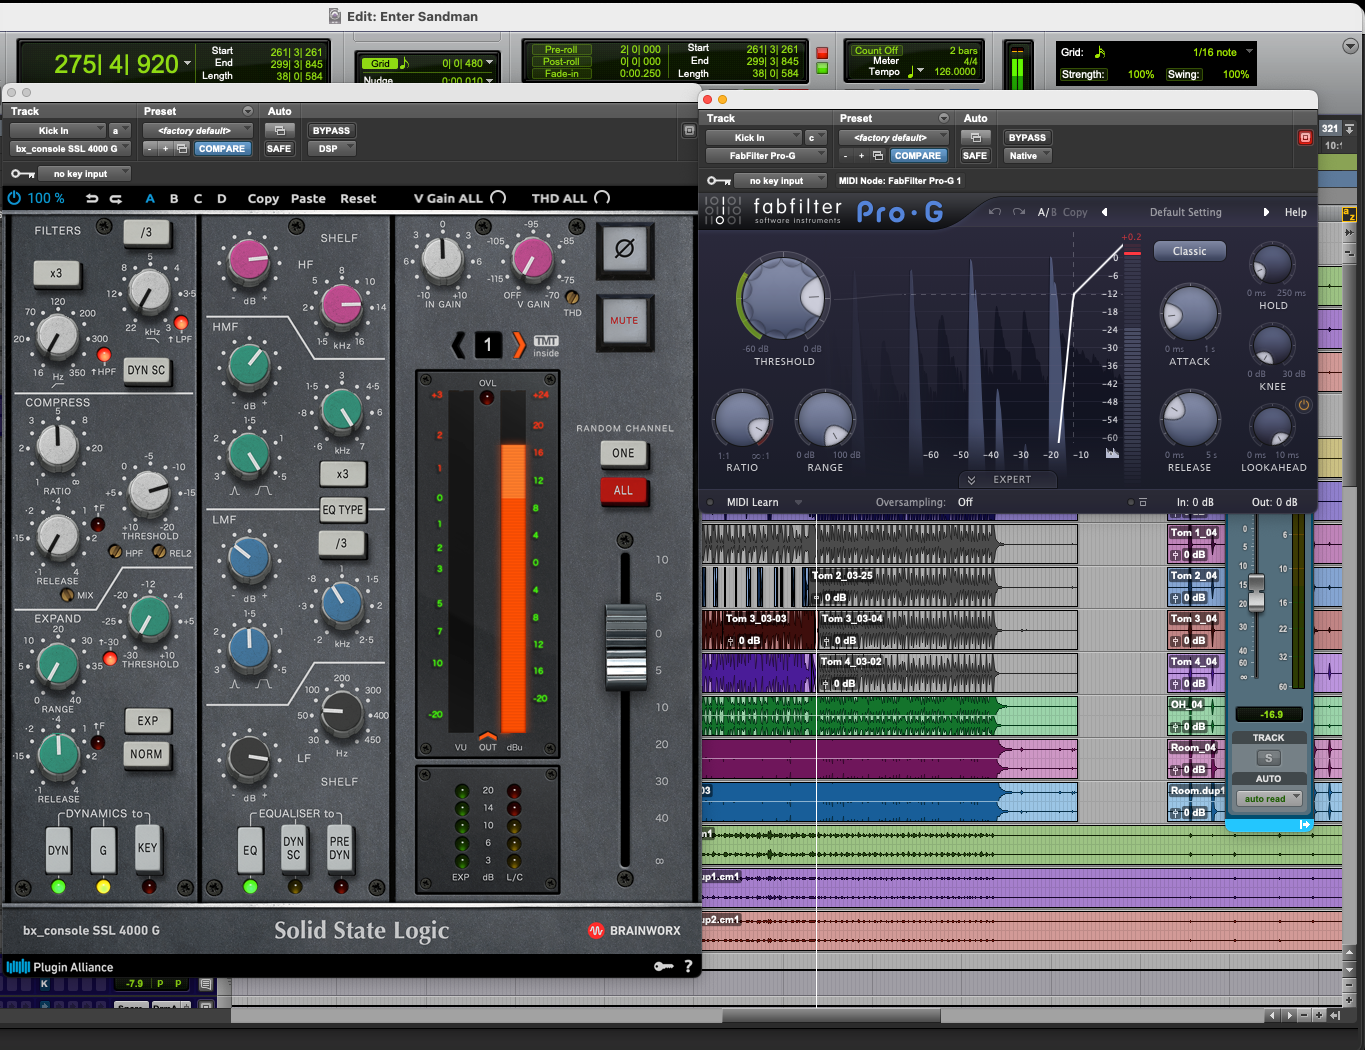Toggle THD ALL on the console
Viewport: 1365px width, 1050px height.
(x=602, y=198)
